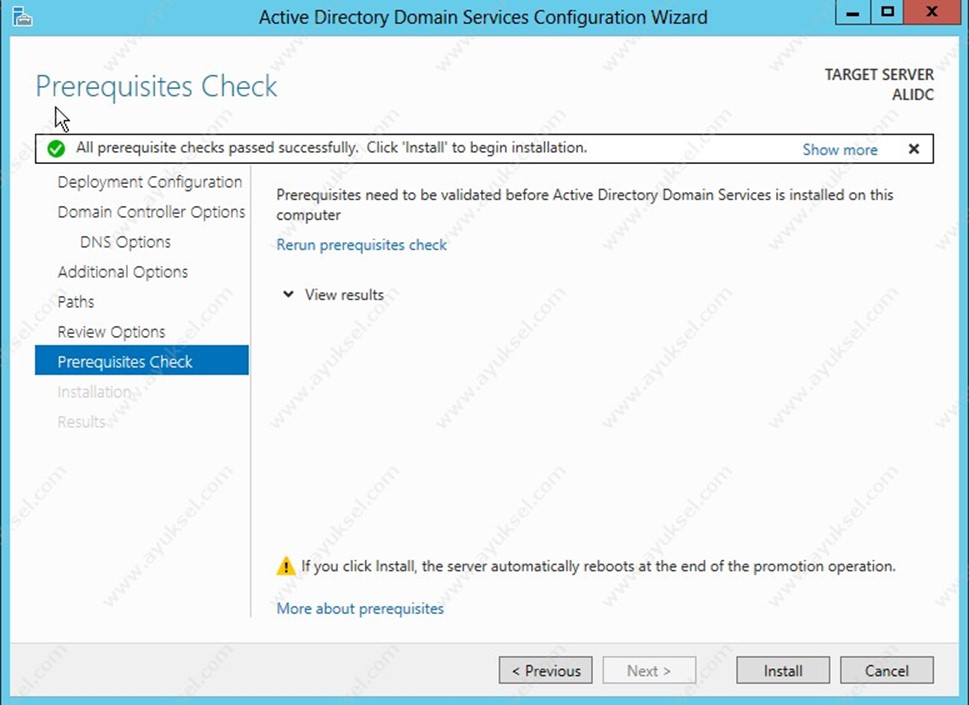Open Review Options step
969x705 pixels.
pyautogui.click(x=111, y=332)
